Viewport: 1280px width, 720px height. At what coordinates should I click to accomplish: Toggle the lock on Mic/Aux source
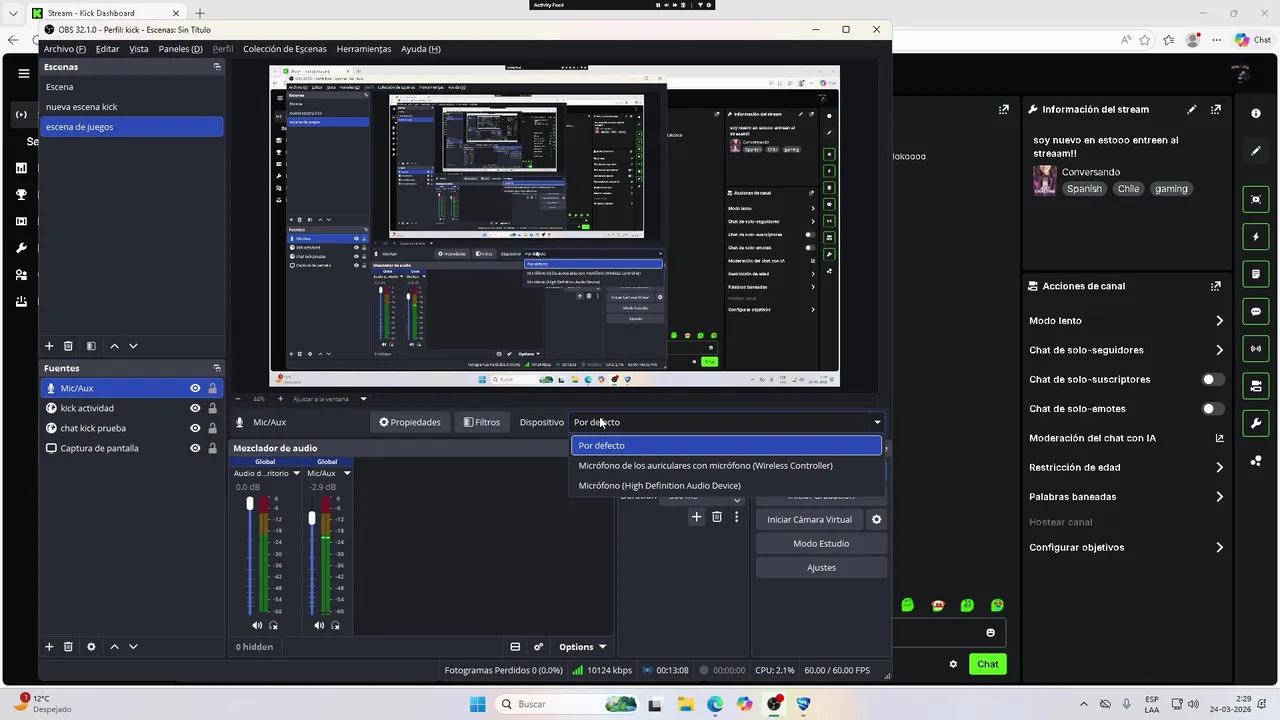(x=212, y=388)
